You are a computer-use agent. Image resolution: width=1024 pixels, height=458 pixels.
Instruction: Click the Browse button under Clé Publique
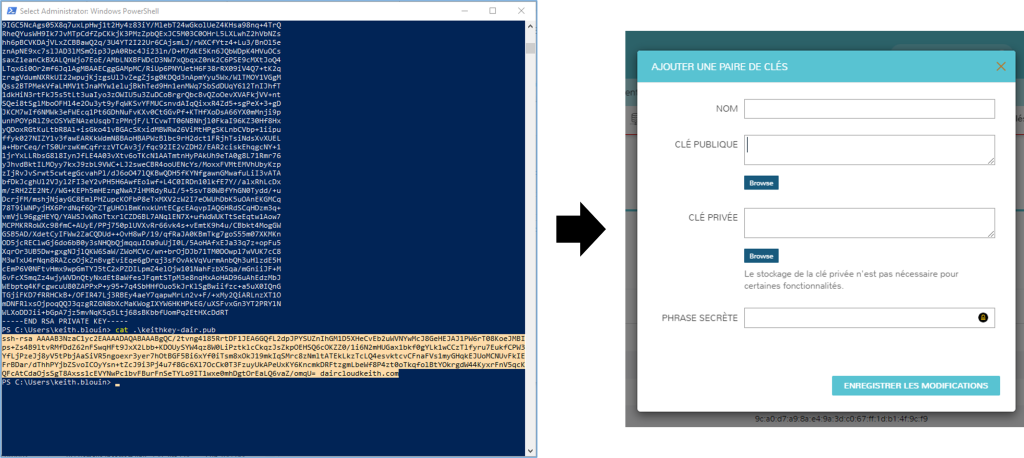tap(761, 183)
